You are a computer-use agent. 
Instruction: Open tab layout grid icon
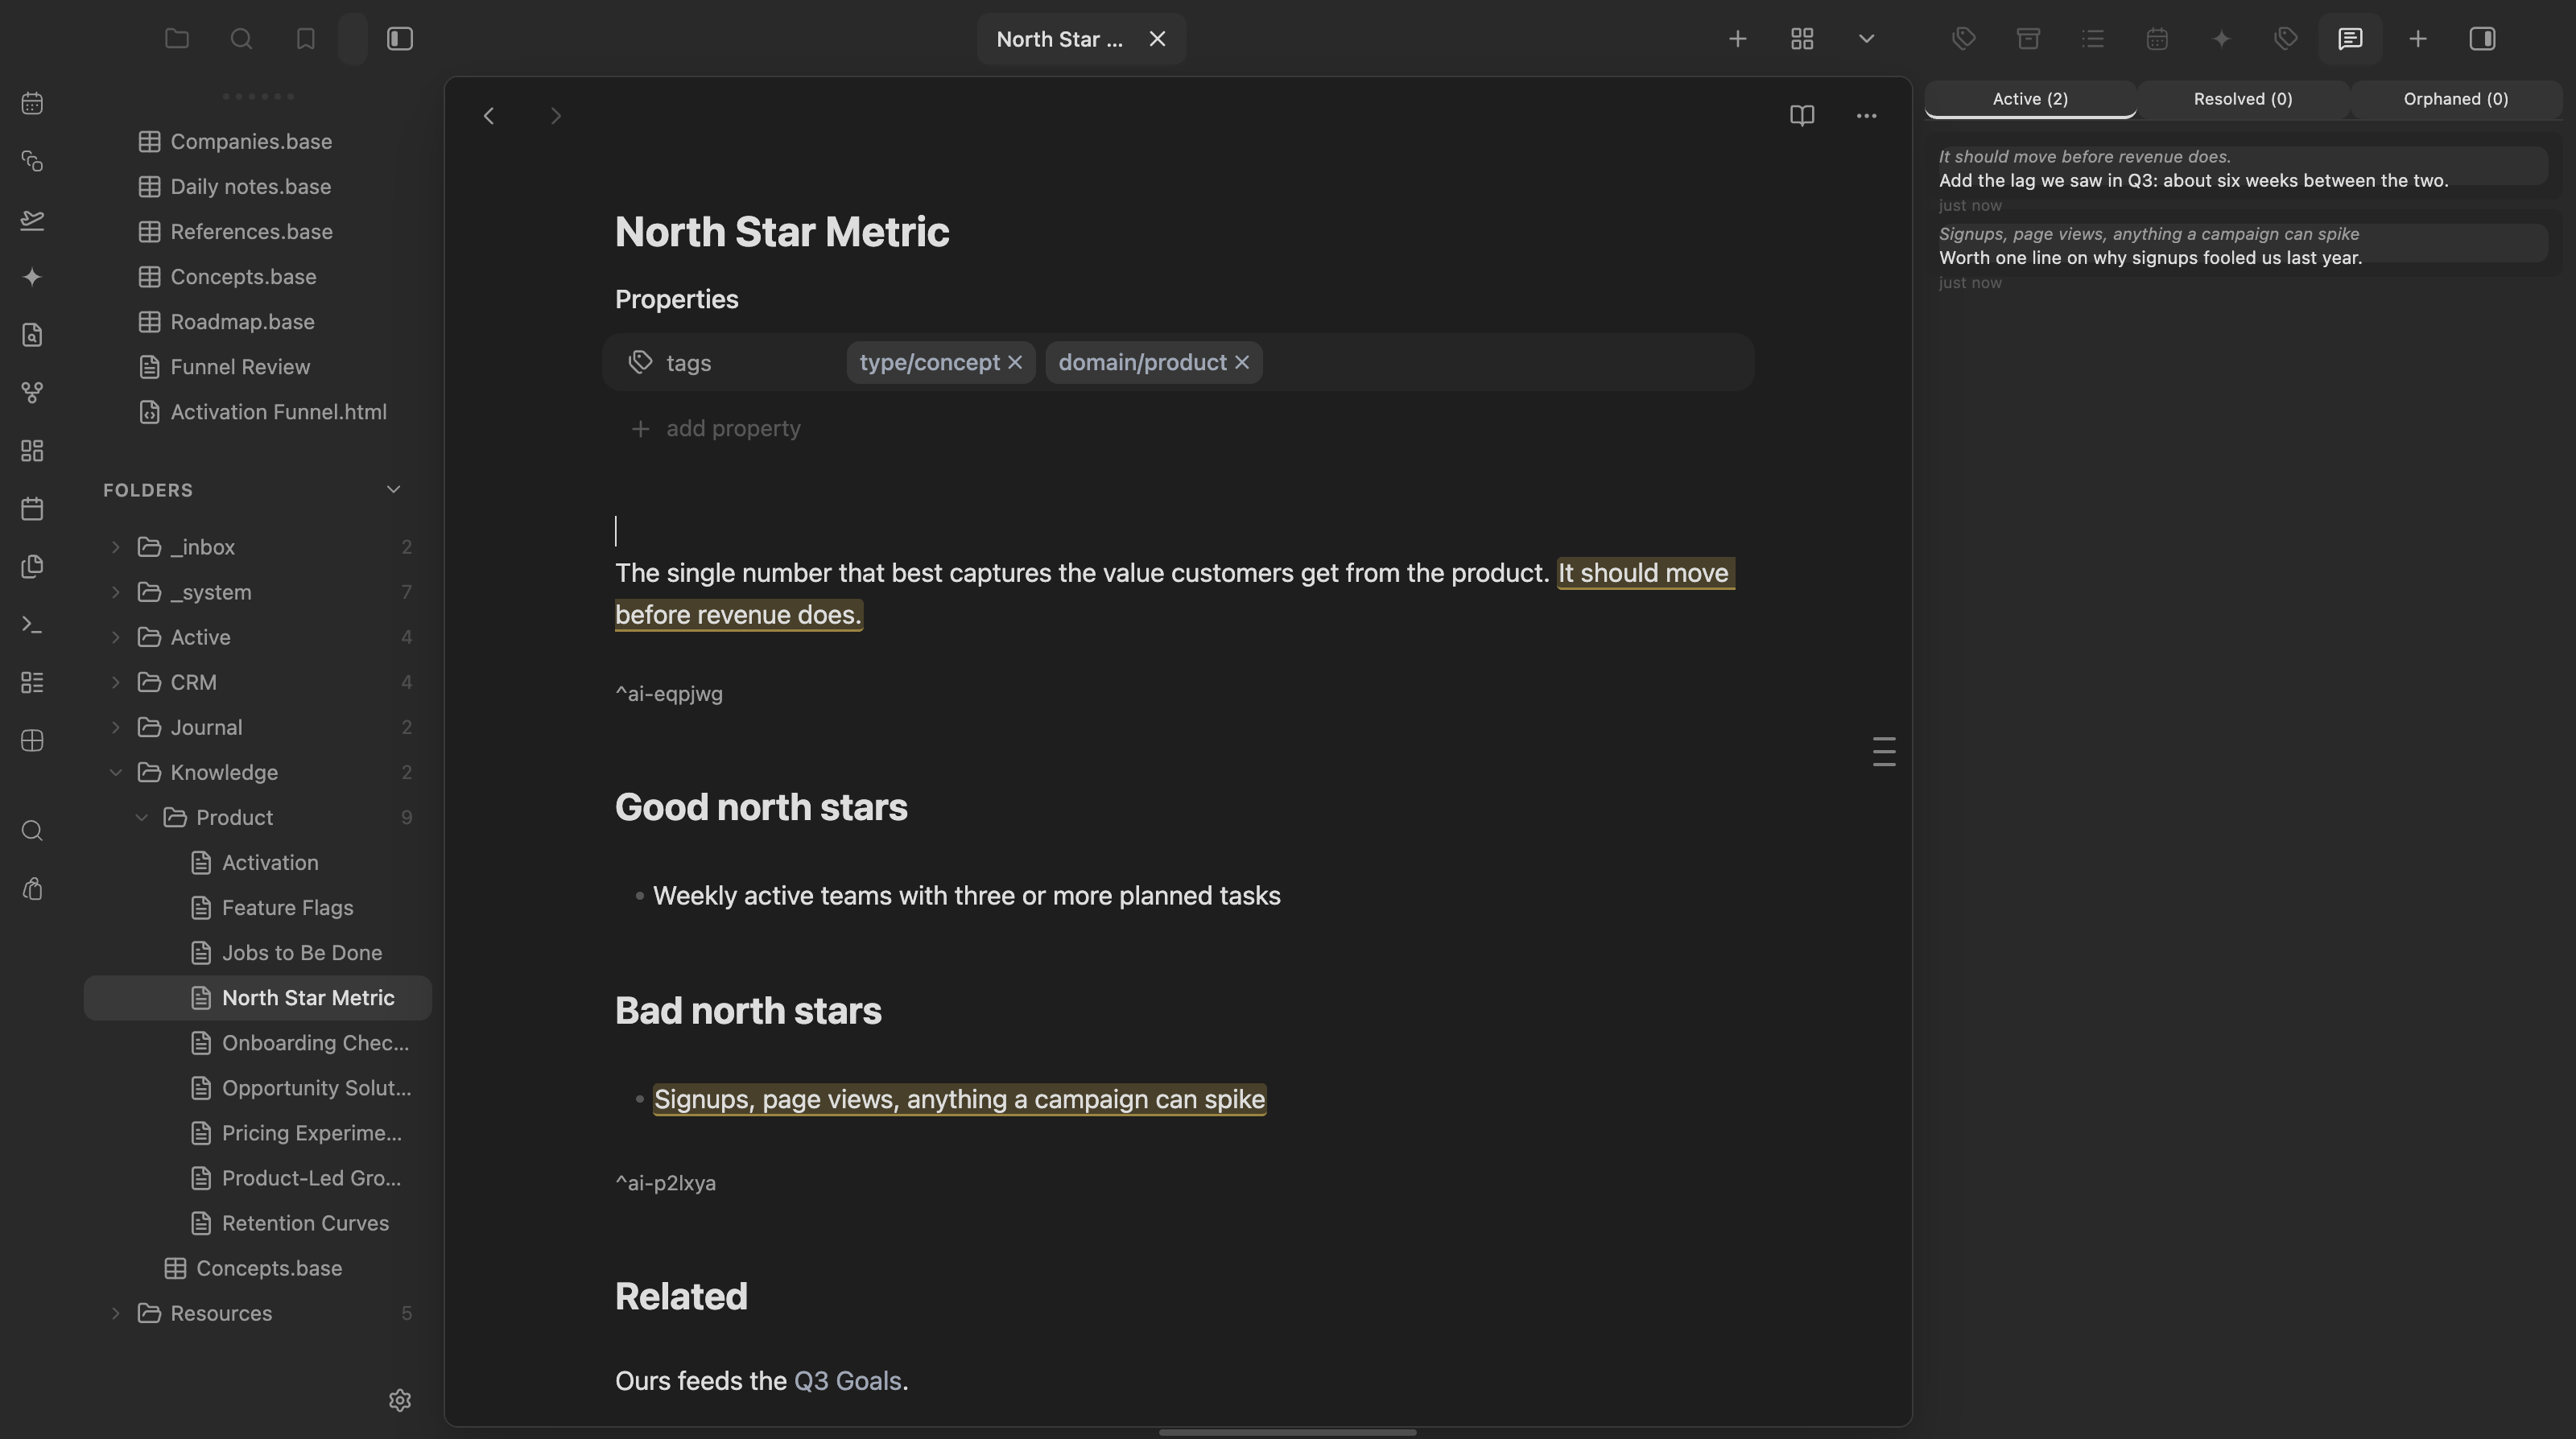click(x=1802, y=39)
